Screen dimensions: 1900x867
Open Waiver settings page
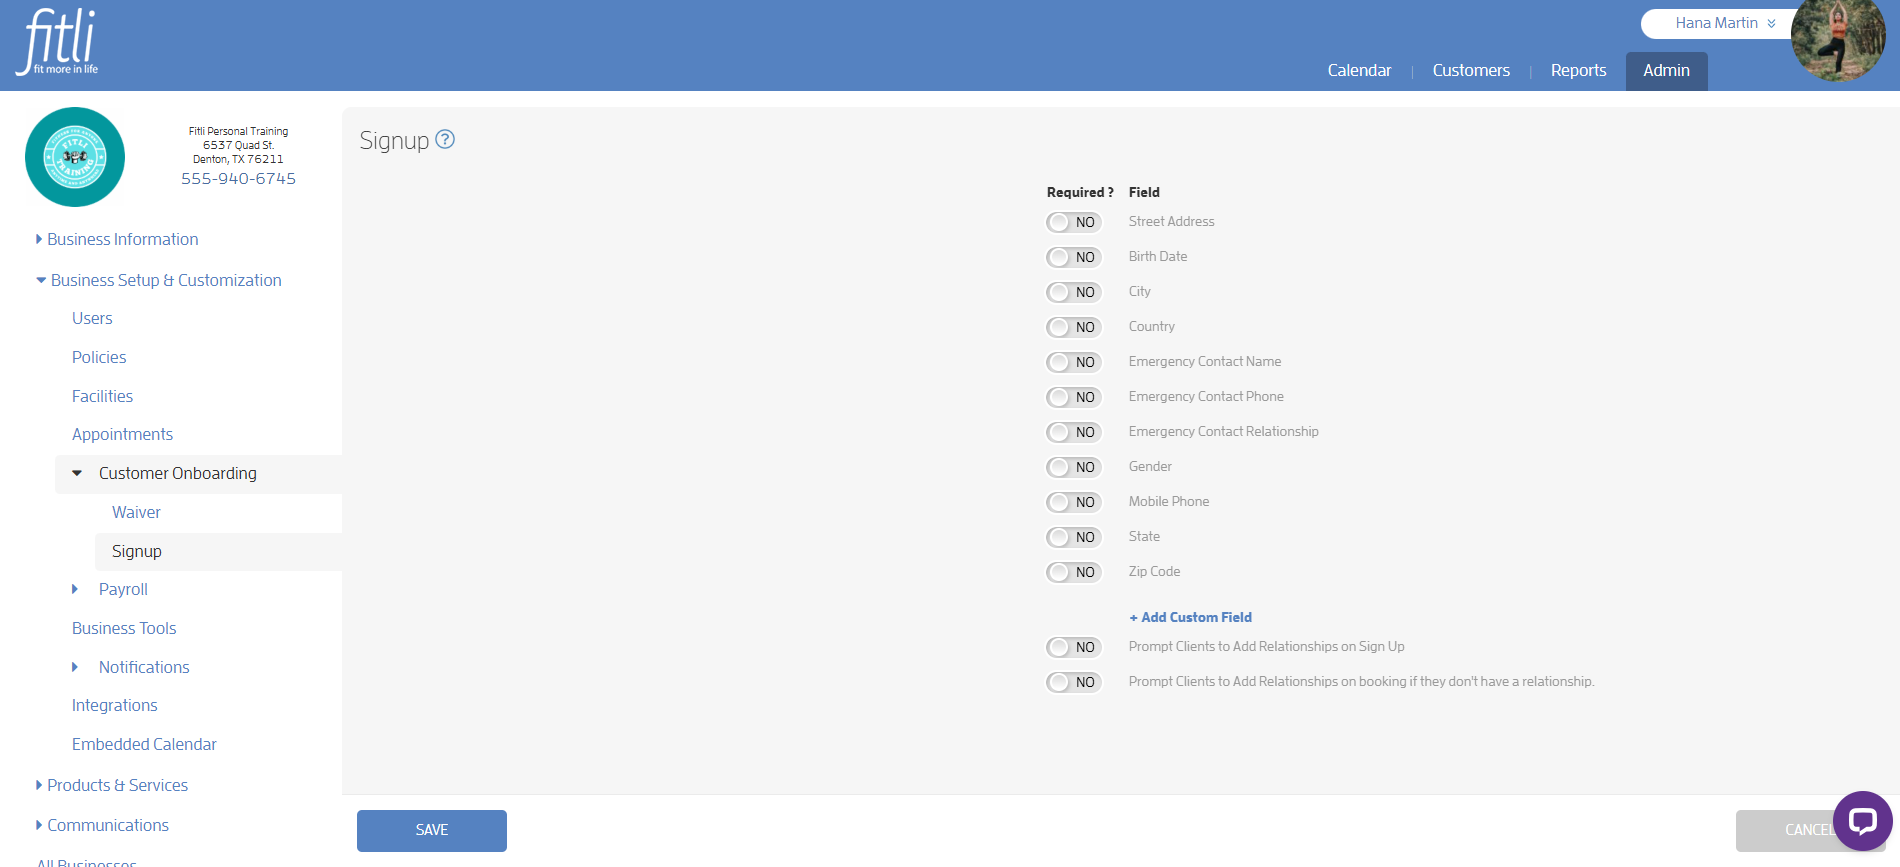[x=136, y=512]
